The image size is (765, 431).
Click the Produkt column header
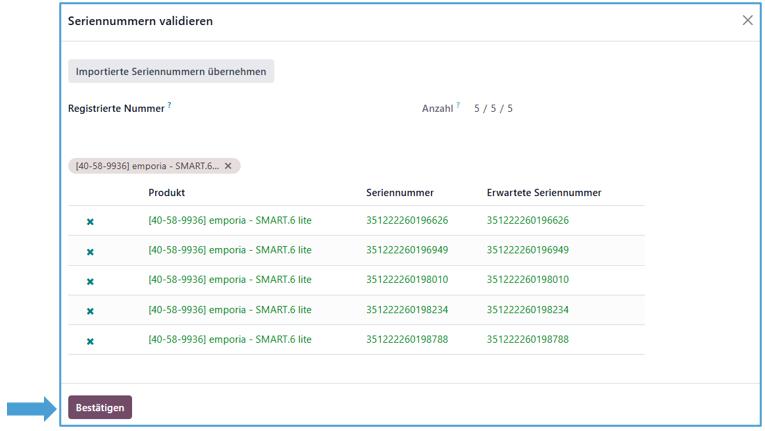tap(166, 192)
